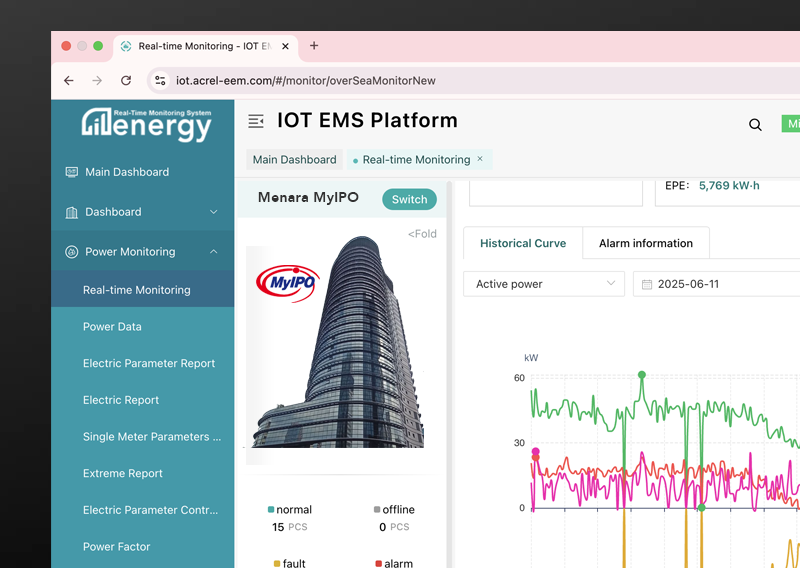Click the offline count 0 PCS
800x568 pixels.
[394, 527]
